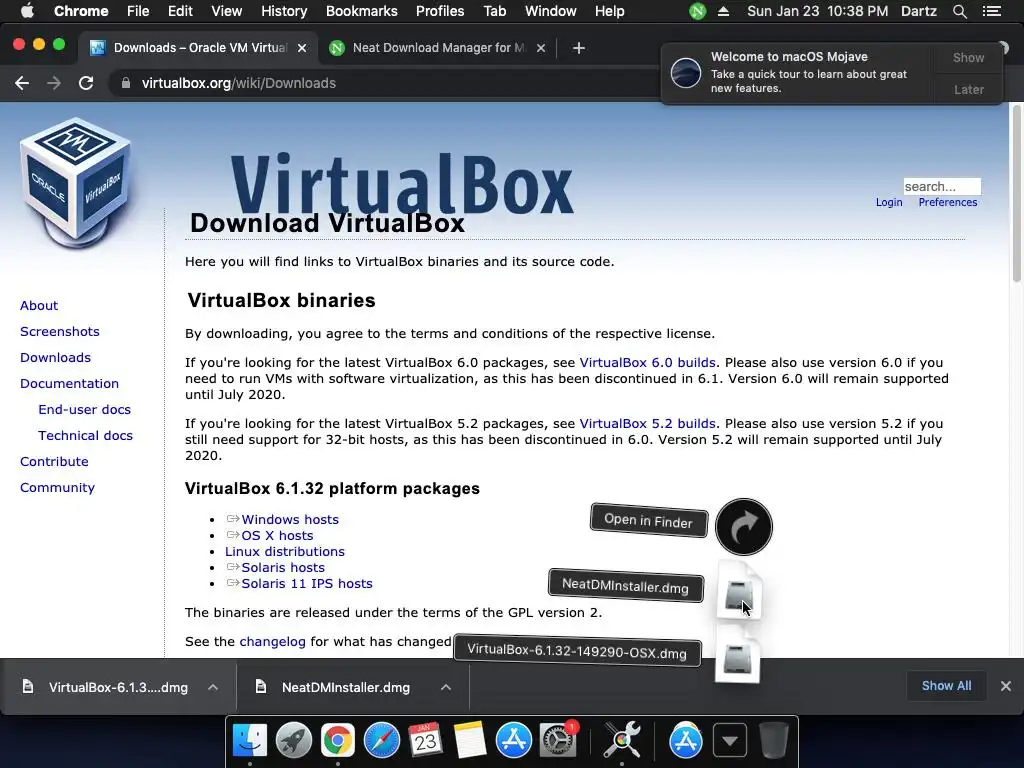Image resolution: width=1024 pixels, height=768 pixels.
Task: Reload the current page
Action: [x=86, y=83]
